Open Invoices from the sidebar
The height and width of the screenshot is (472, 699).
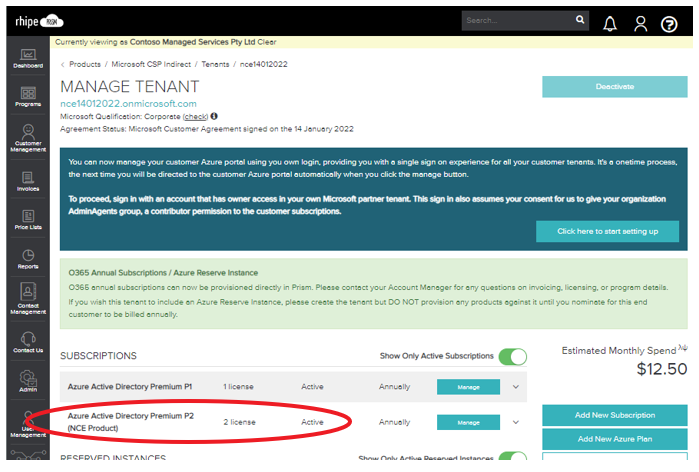28,181
